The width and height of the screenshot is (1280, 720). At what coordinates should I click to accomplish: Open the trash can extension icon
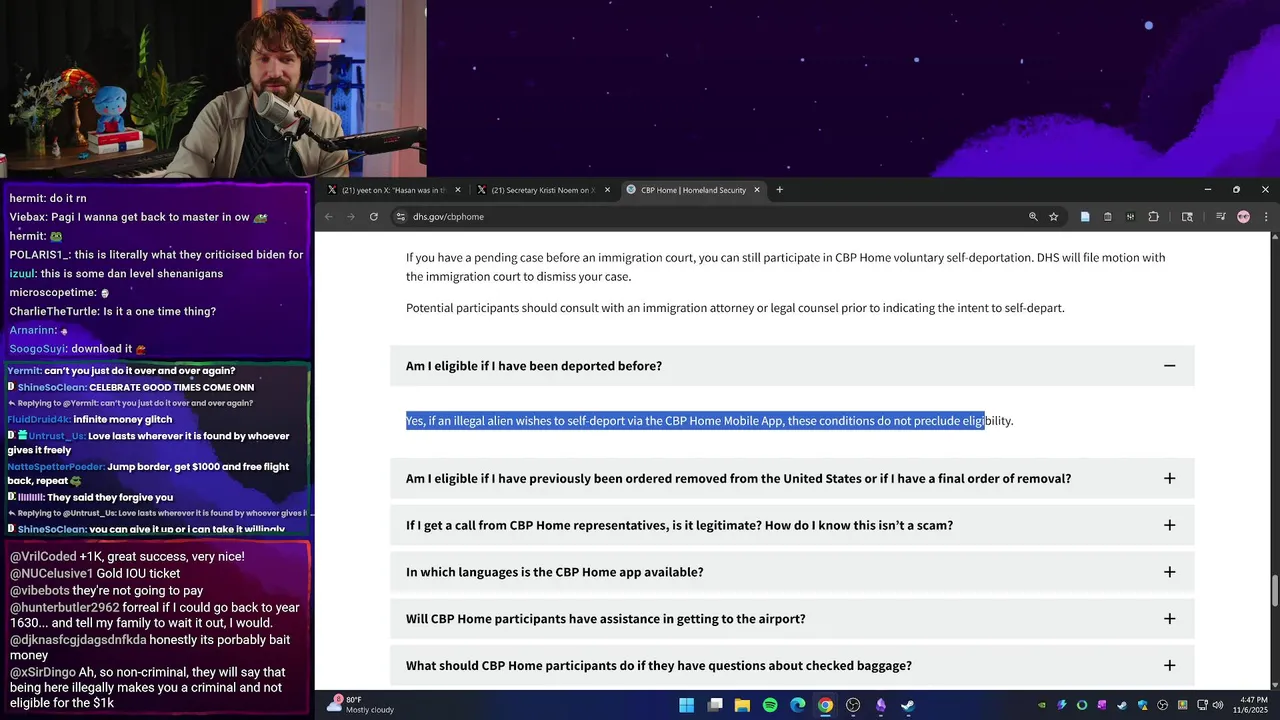pos(1108,217)
